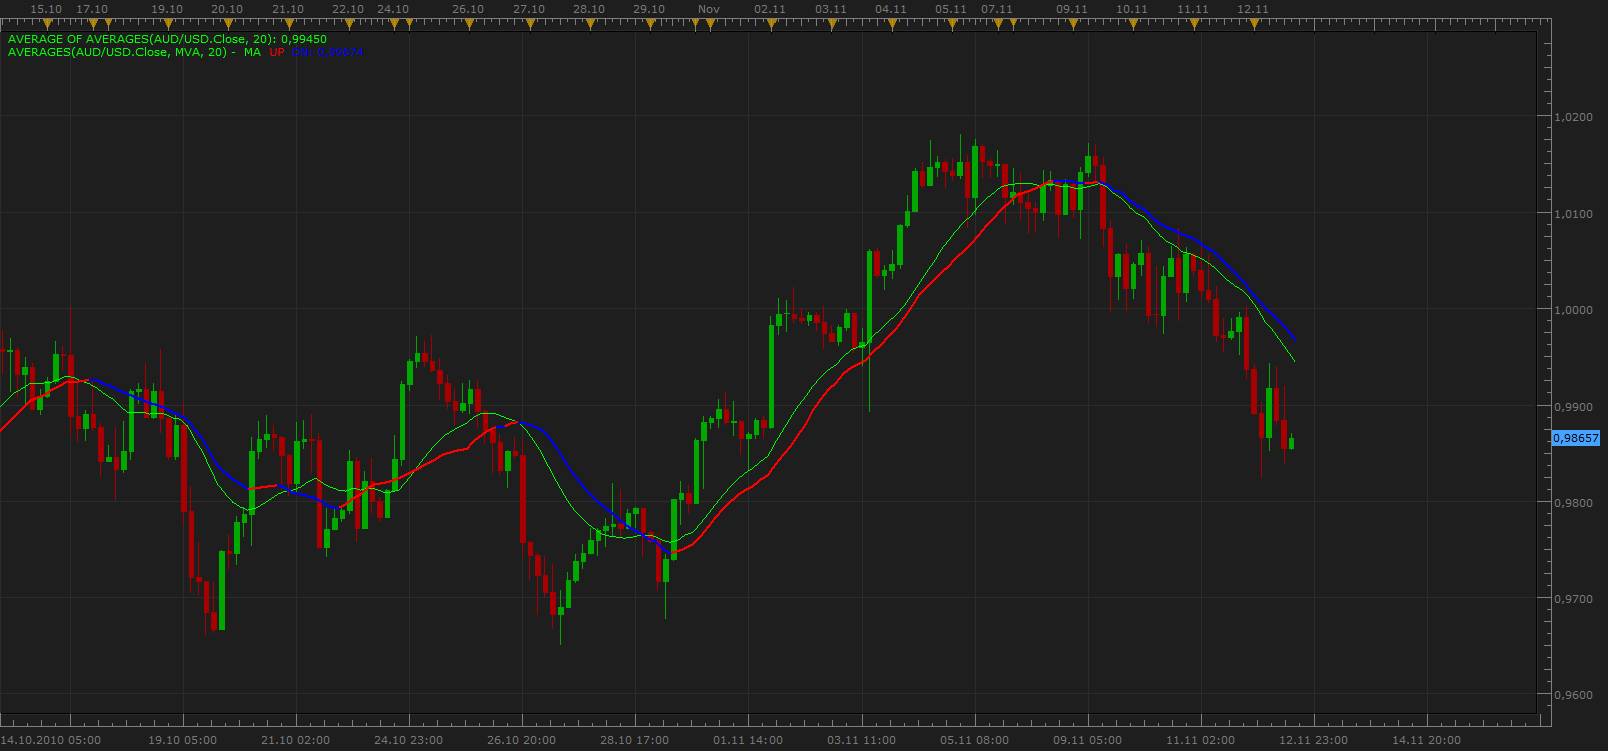Click the 01.11 14:00 time axis label
Image resolution: width=1608 pixels, height=751 pixels.
coord(747,740)
